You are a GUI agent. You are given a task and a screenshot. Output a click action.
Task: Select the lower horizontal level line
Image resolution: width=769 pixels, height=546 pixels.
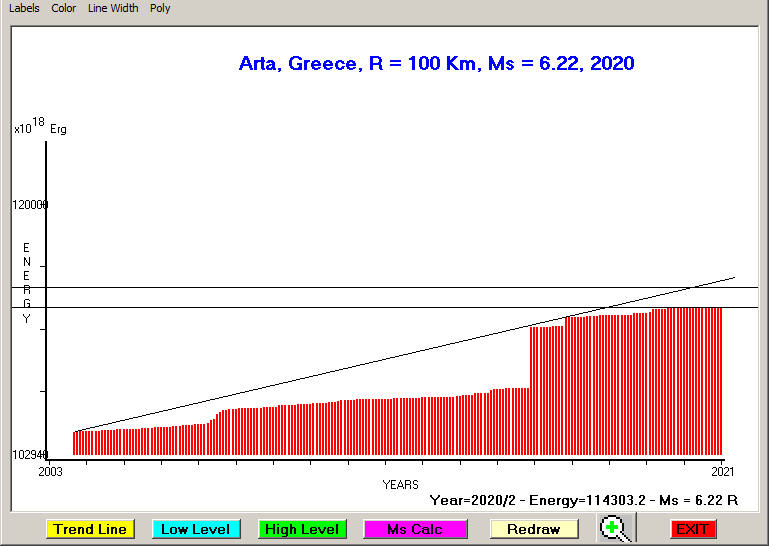coord(300,307)
